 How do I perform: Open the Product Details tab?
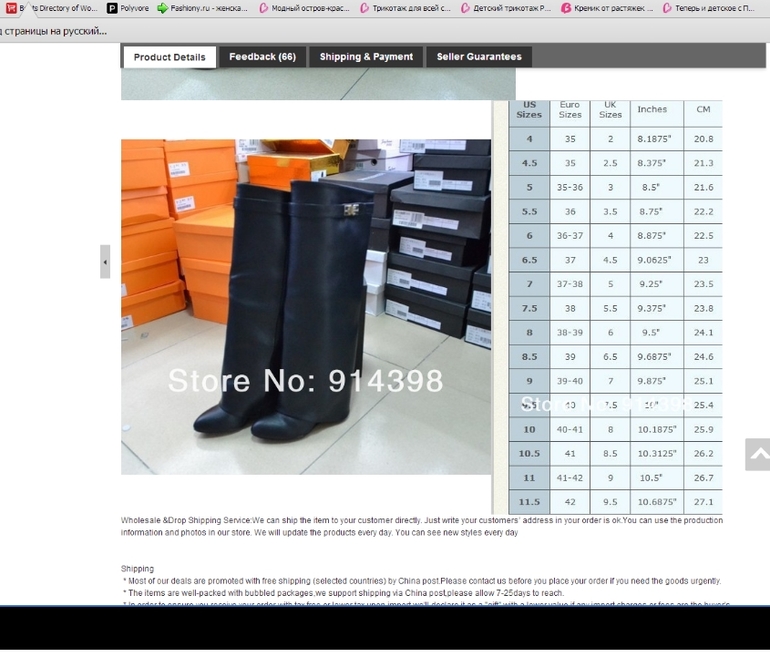(169, 57)
